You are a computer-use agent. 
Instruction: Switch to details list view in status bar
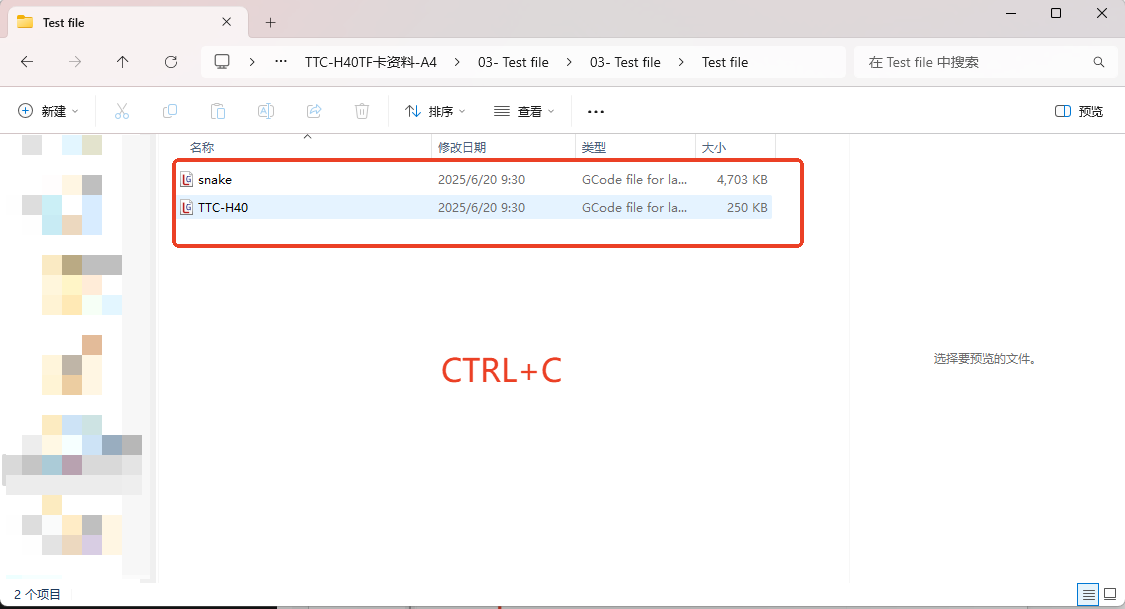[1087, 594]
